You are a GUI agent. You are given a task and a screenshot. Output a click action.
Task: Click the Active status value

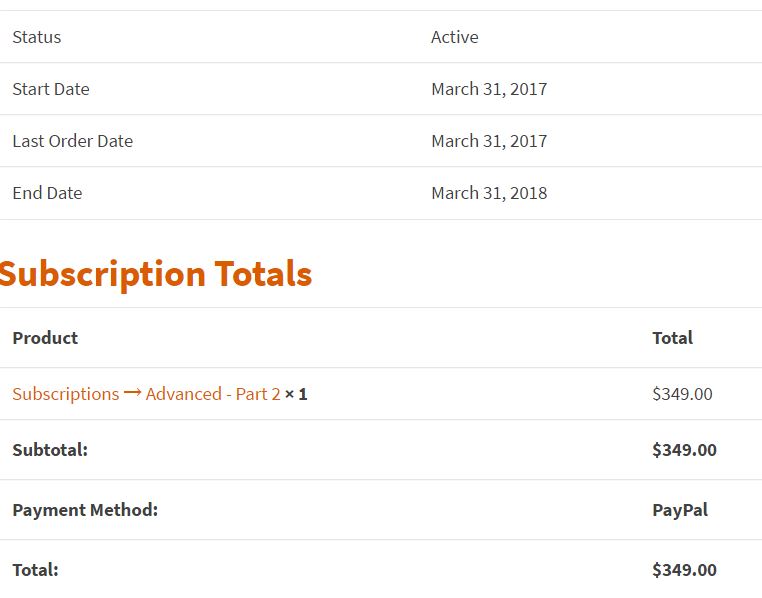pos(454,37)
